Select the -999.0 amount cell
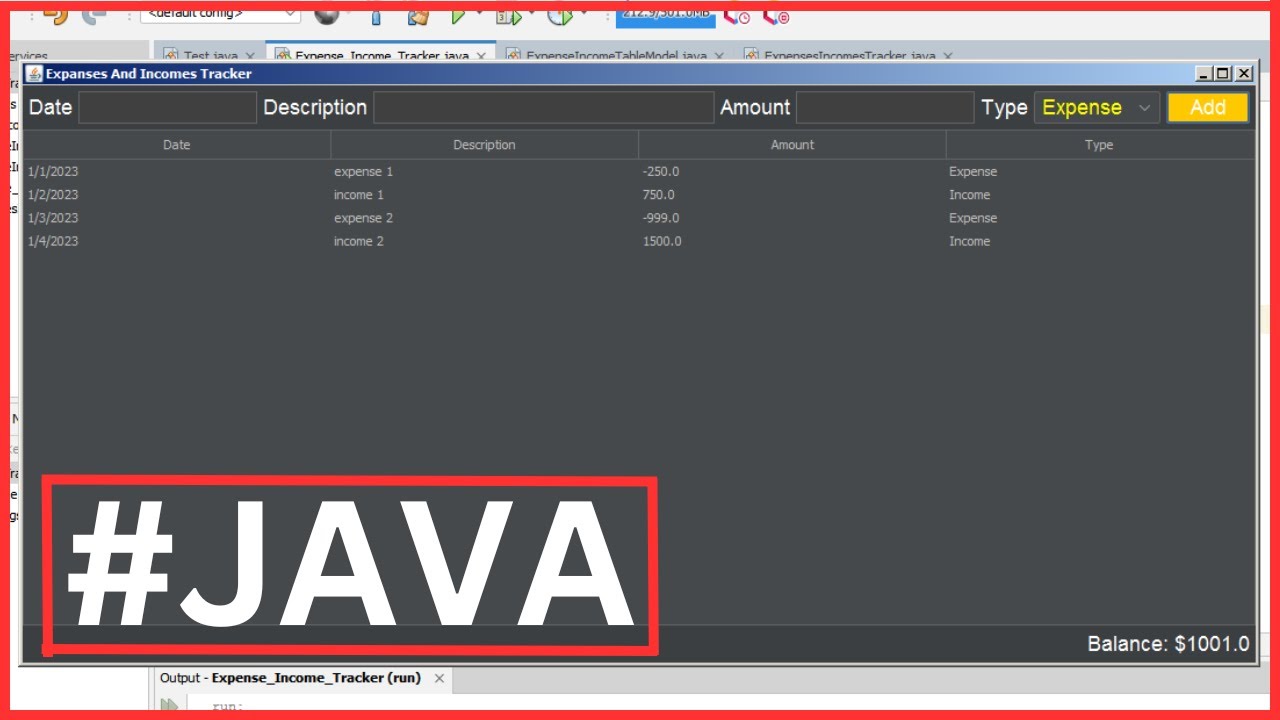The image size is (1280, 720). pyautogui.click(x=792, y=218)
